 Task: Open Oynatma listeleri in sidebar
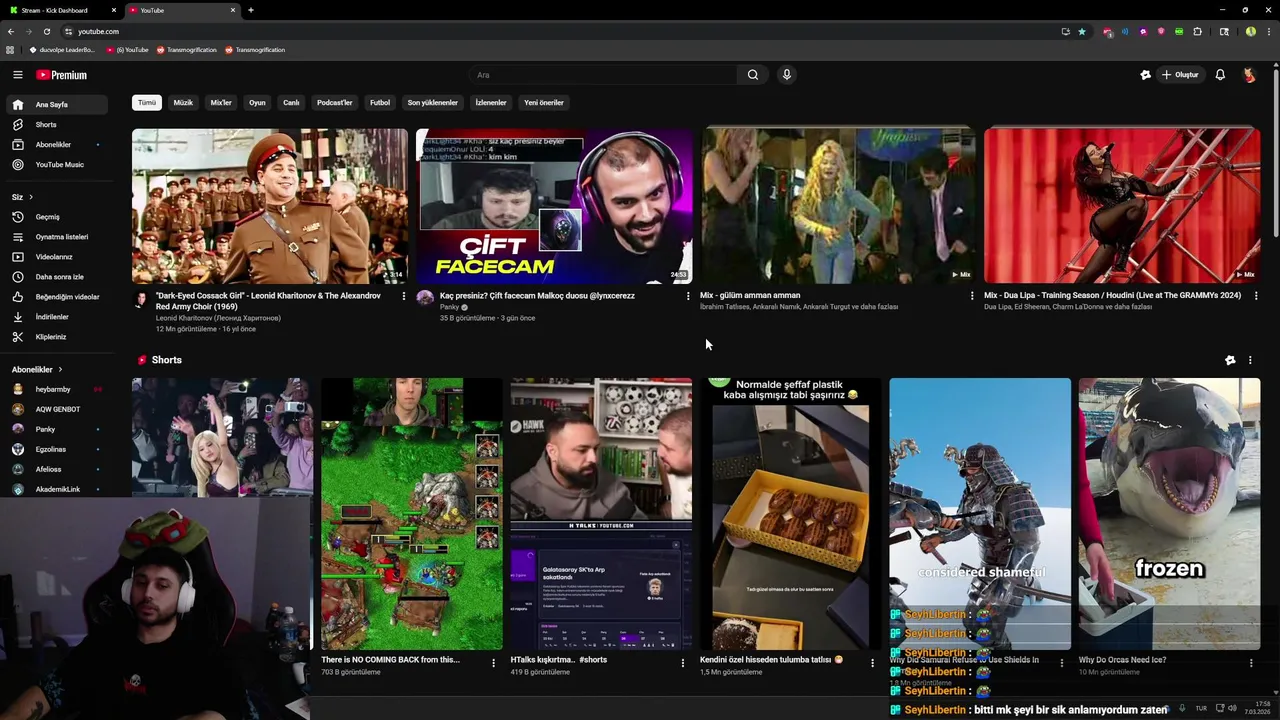click(x=55, y=237)
